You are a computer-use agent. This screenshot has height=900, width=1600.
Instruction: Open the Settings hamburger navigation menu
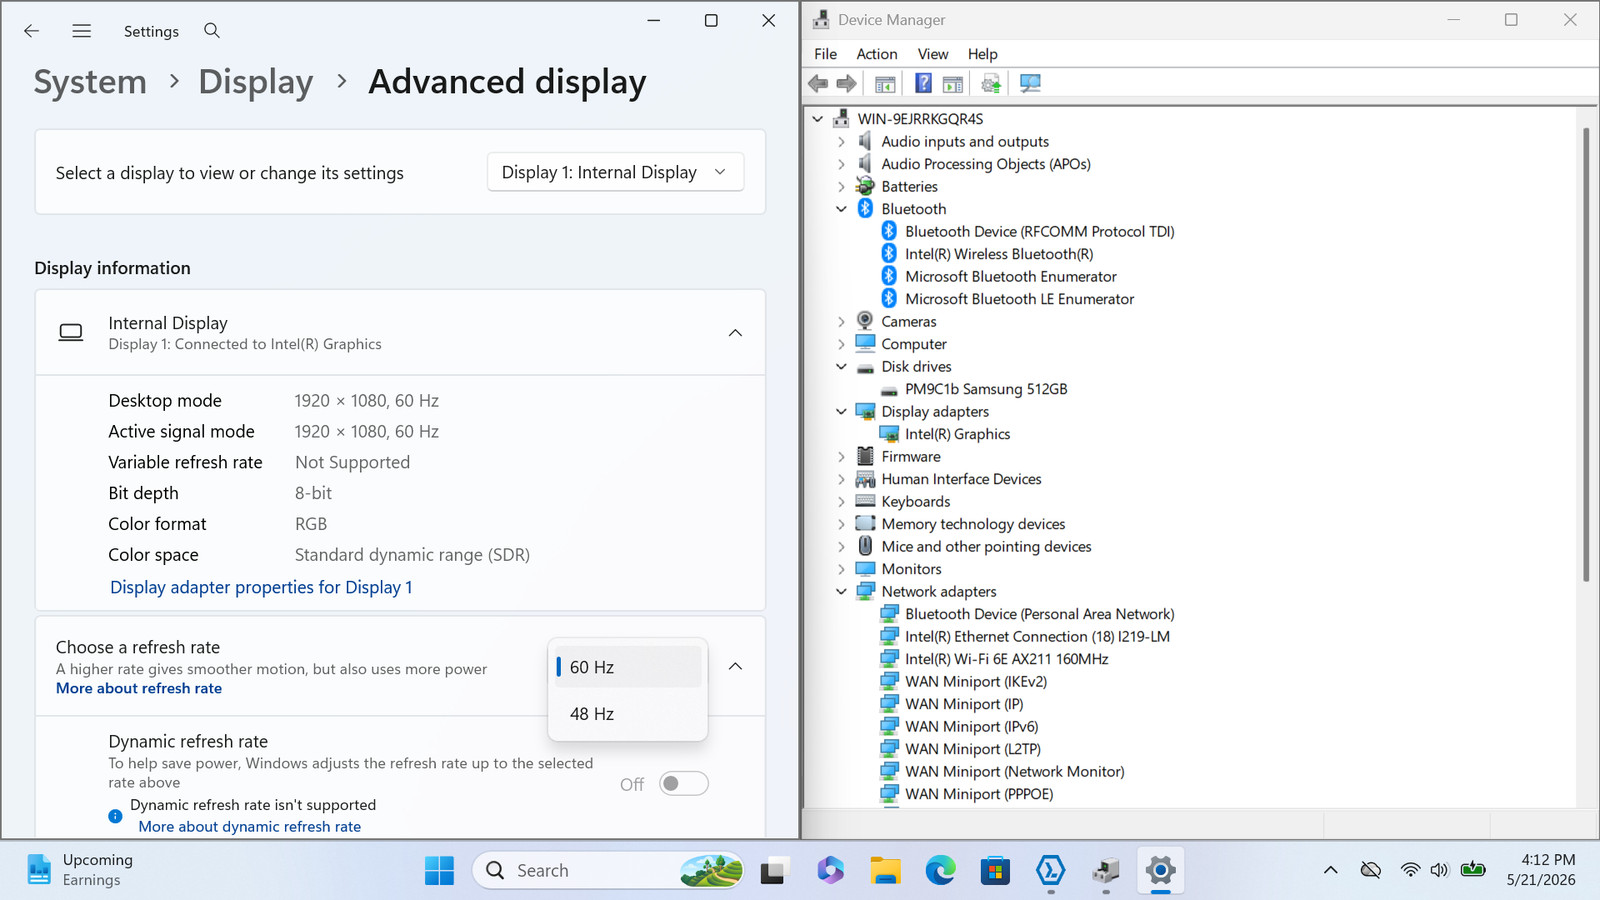tap(82, 31)
